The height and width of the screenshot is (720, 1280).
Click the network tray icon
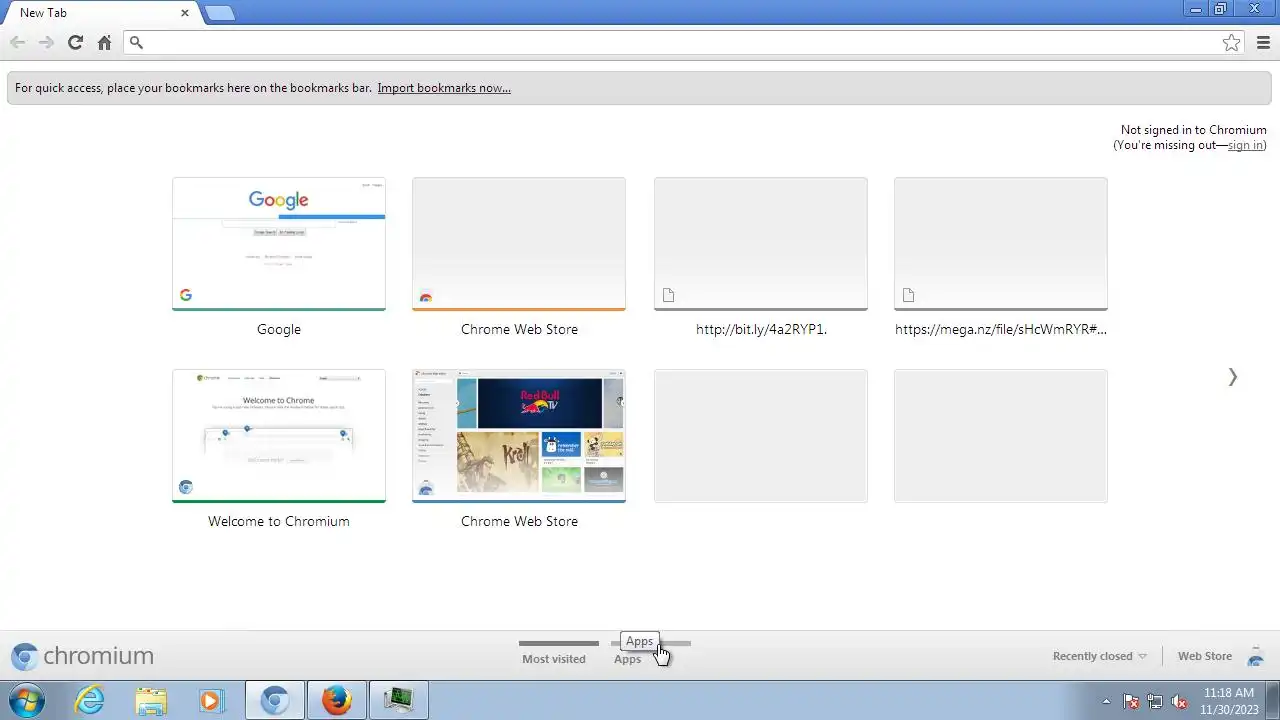[1155, 701]
